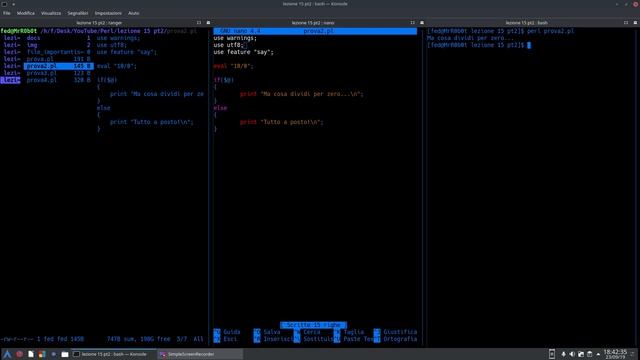Close the nano split pane icon
Viewport: 640px width, 360px height.
[422, 23]
